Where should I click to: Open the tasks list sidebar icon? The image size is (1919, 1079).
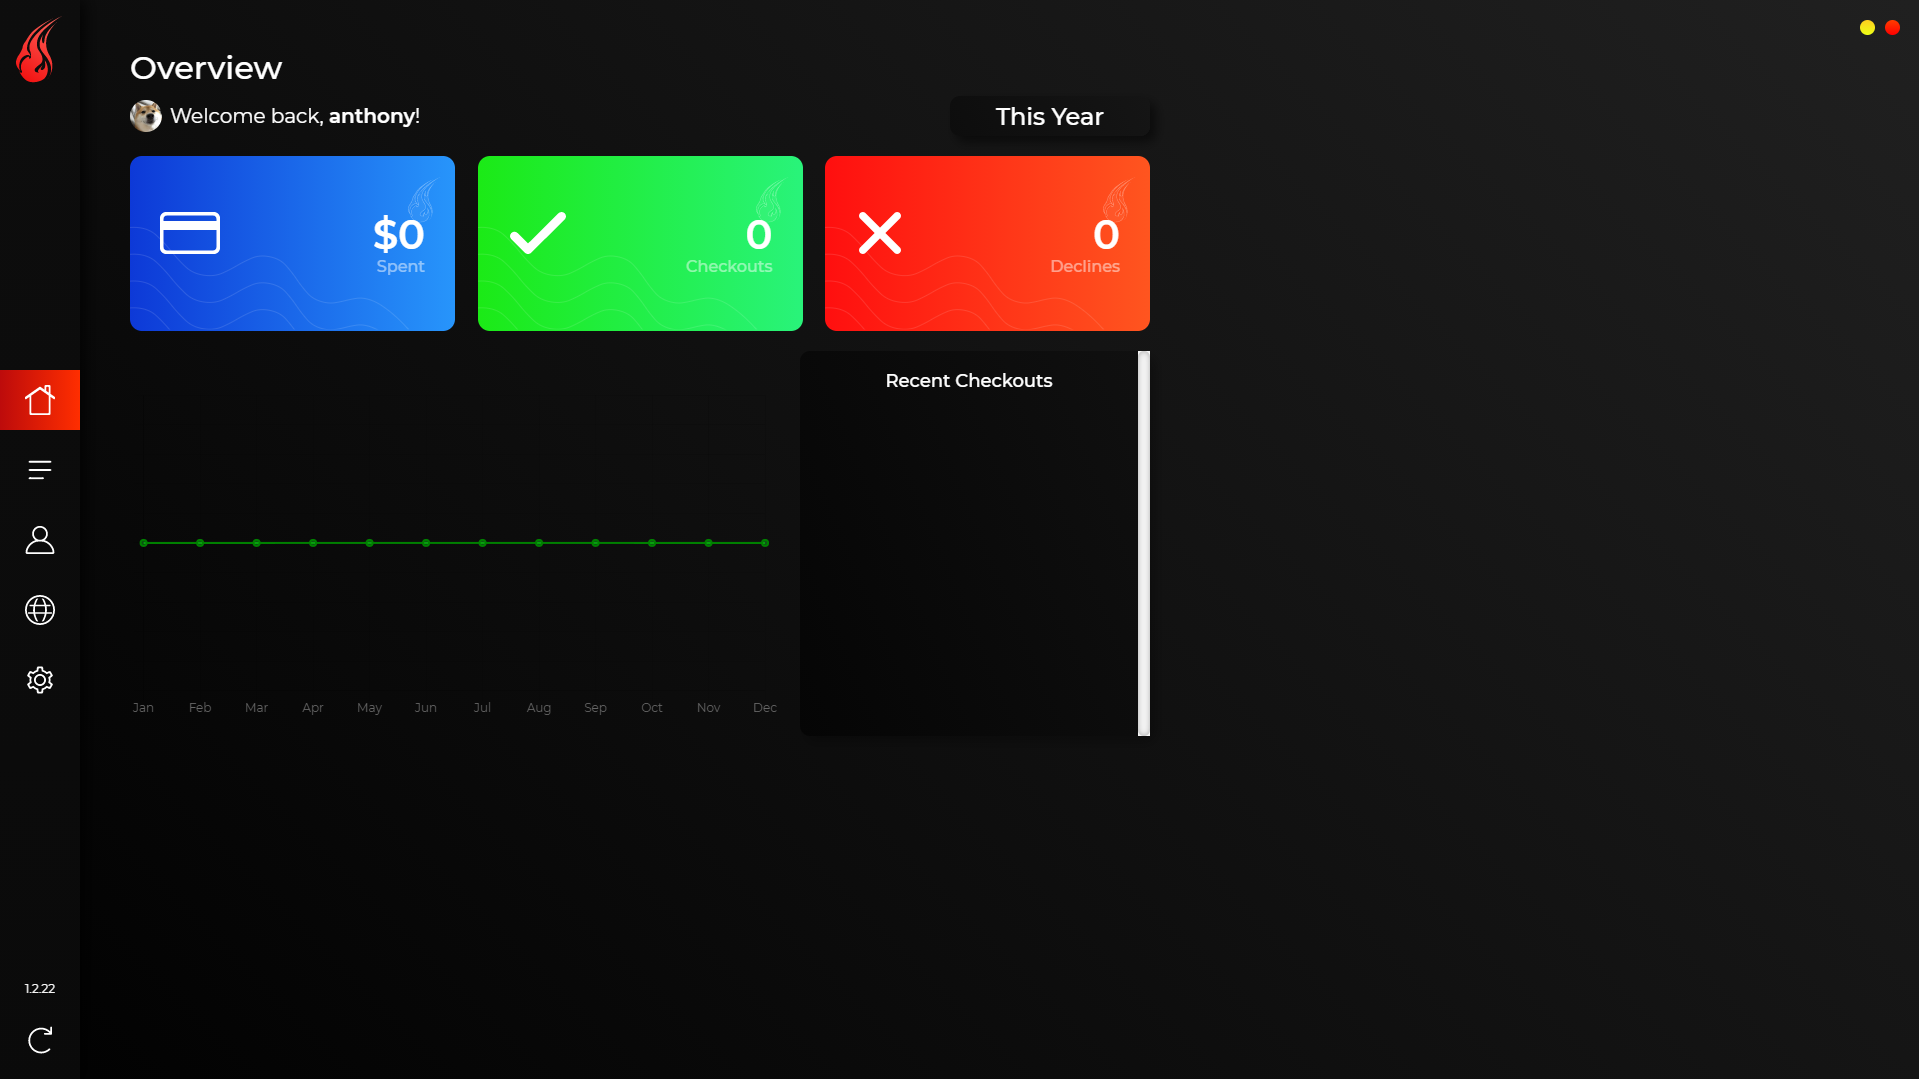click(40, 470)
